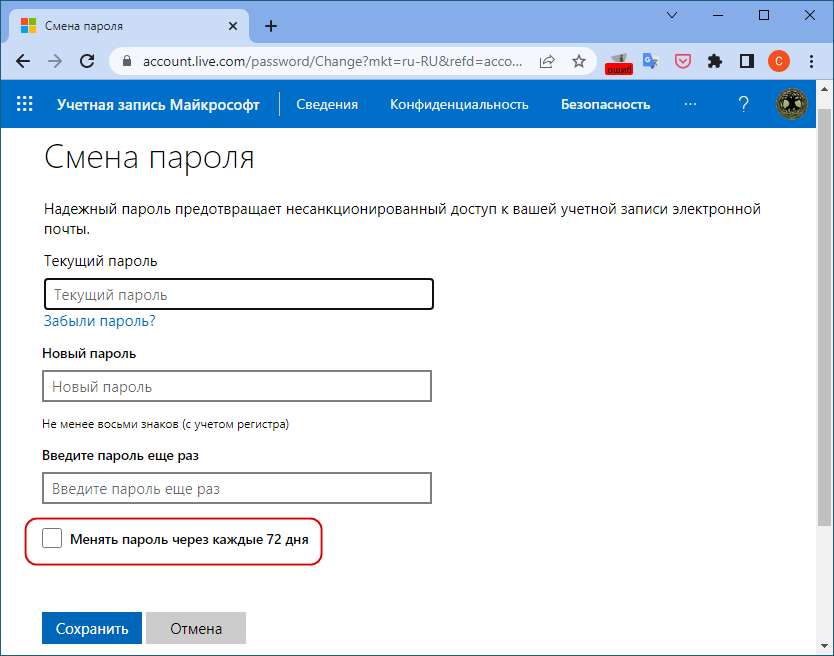Click the 'Сохранить' button
Screen dimensions: 834x656
click(x=92, y=628)
